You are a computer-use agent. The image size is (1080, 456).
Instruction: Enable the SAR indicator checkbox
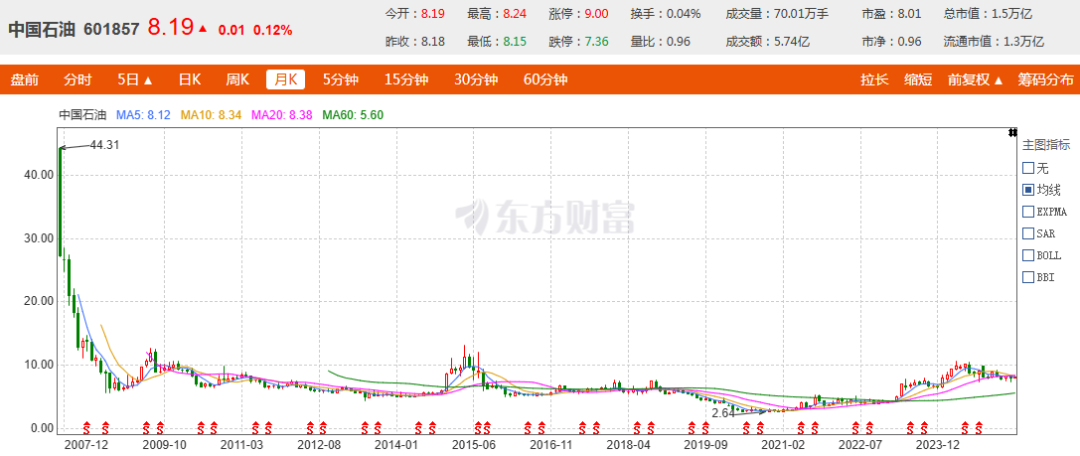(x=1028, y=233)
